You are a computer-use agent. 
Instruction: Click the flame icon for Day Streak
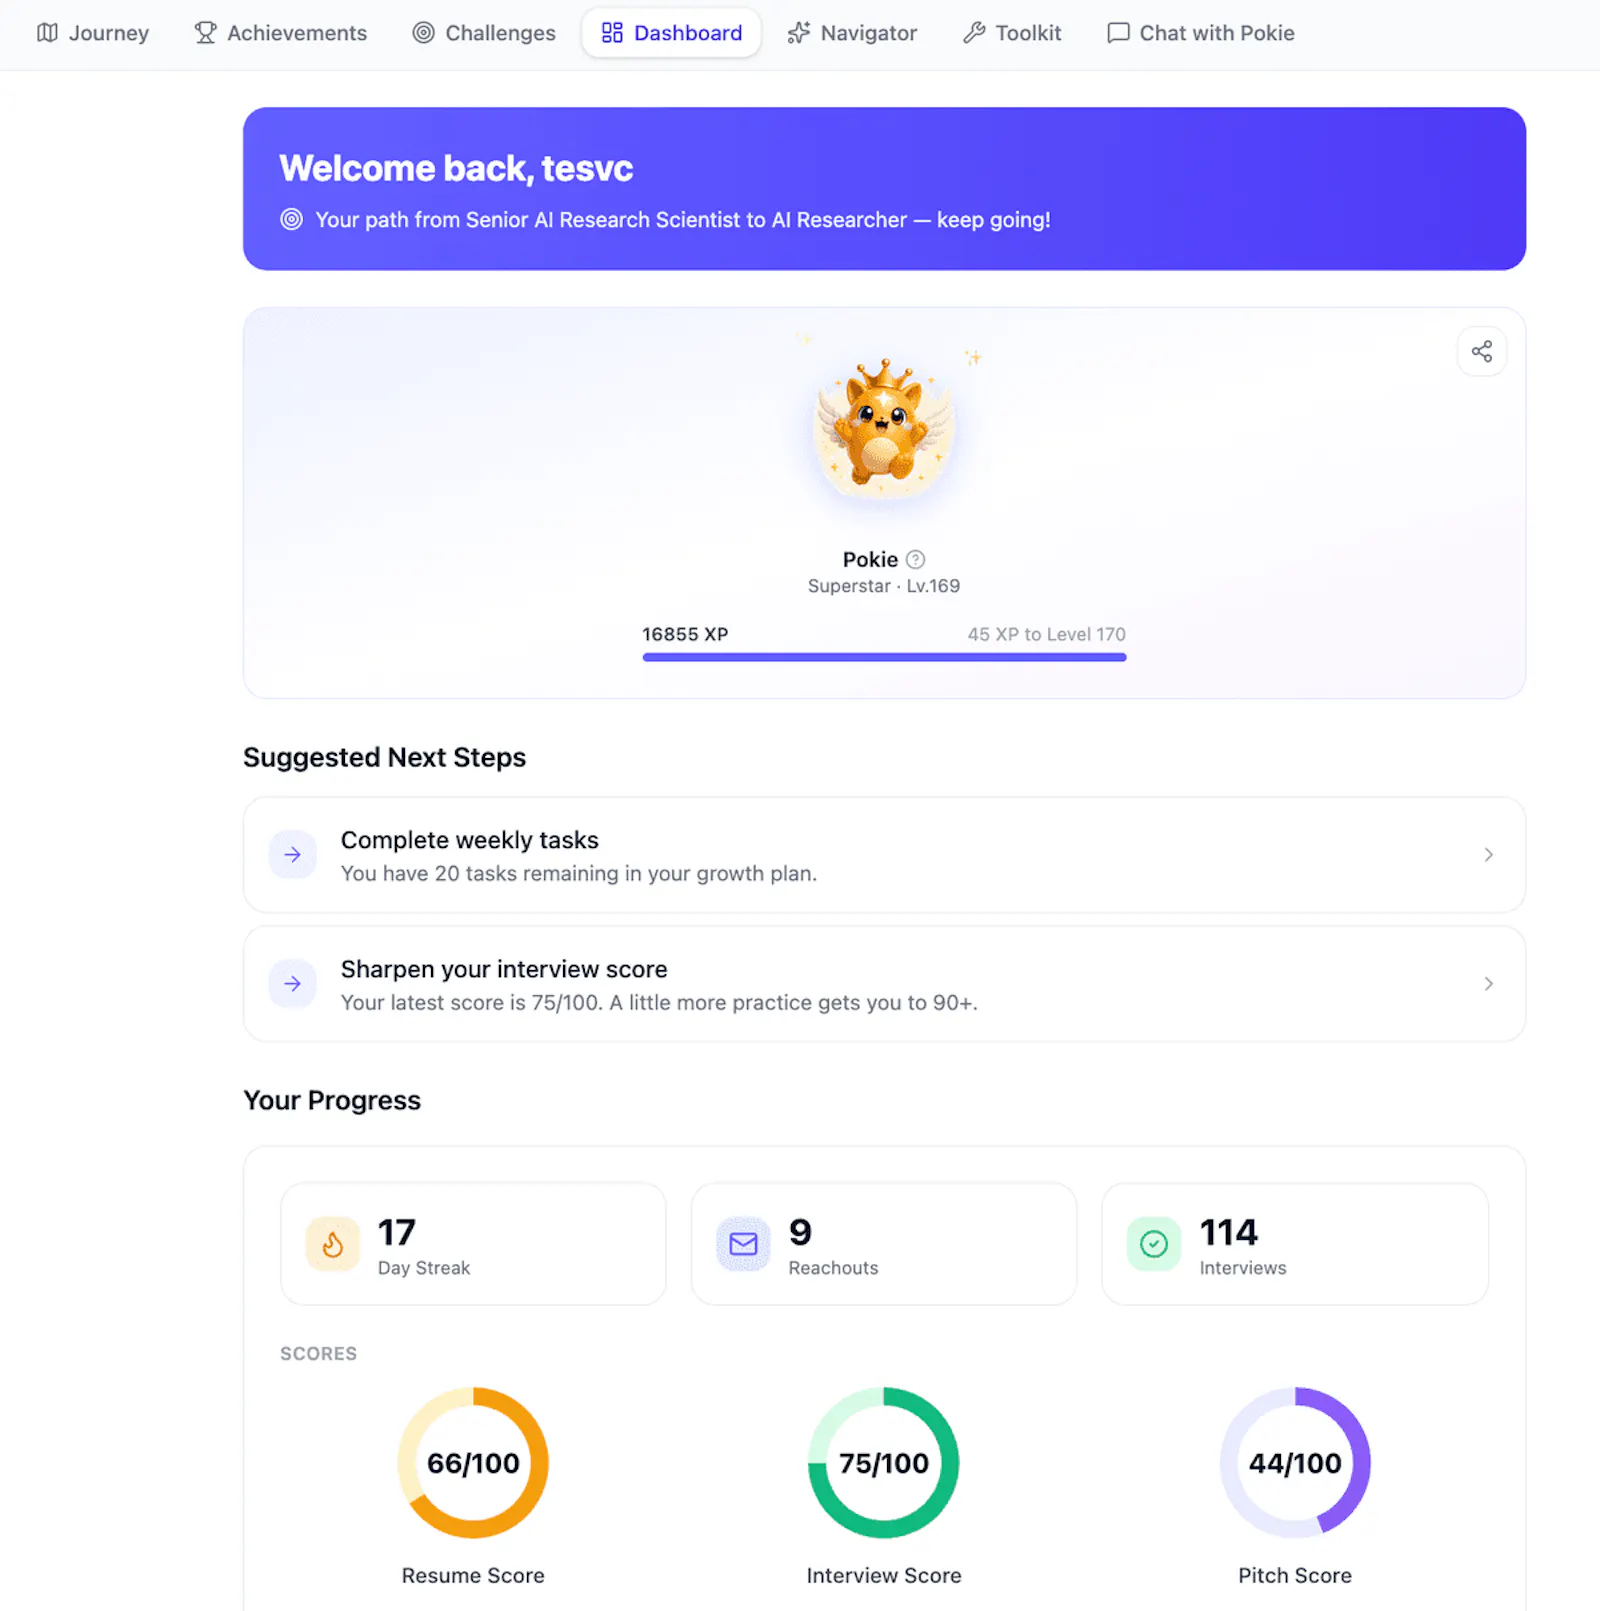click(332, 1244)
